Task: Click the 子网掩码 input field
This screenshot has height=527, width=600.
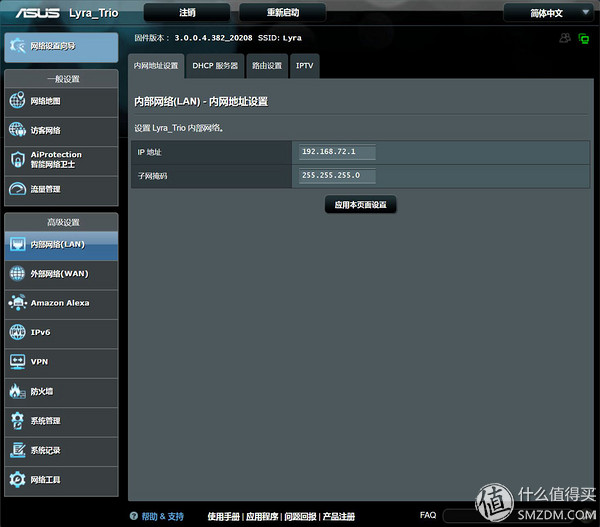Action: pos(337,176)
